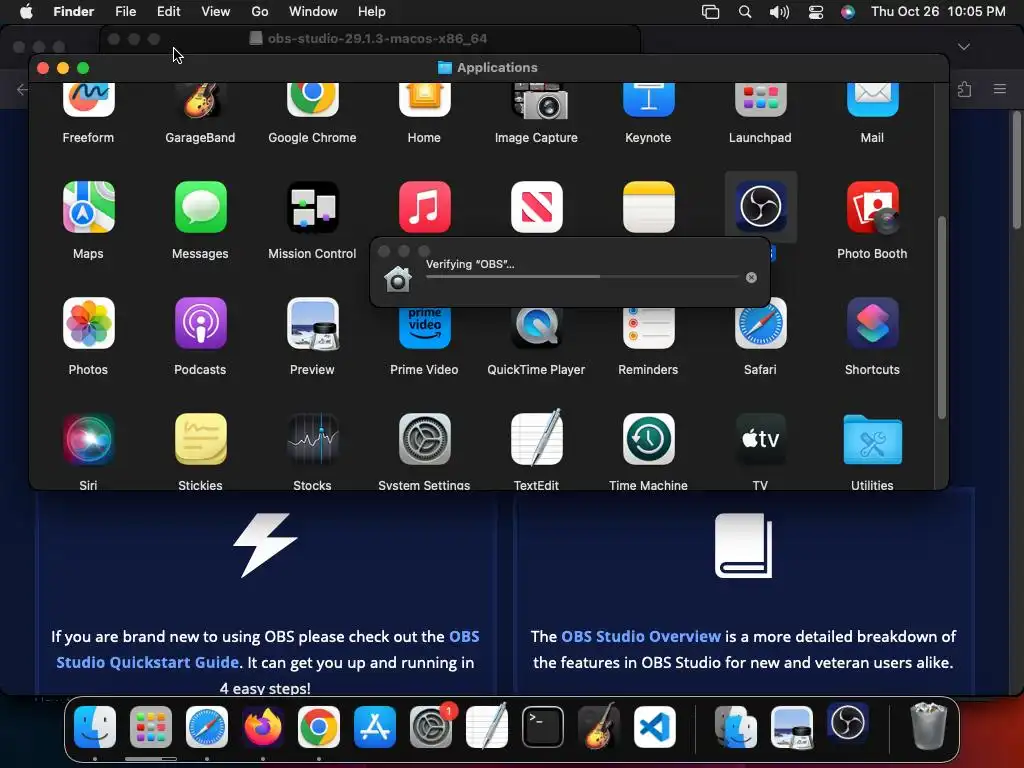Viewport: 1024px width, 768px height.
Task: Follow the OBS Studio Overview link
Action: 641,636
